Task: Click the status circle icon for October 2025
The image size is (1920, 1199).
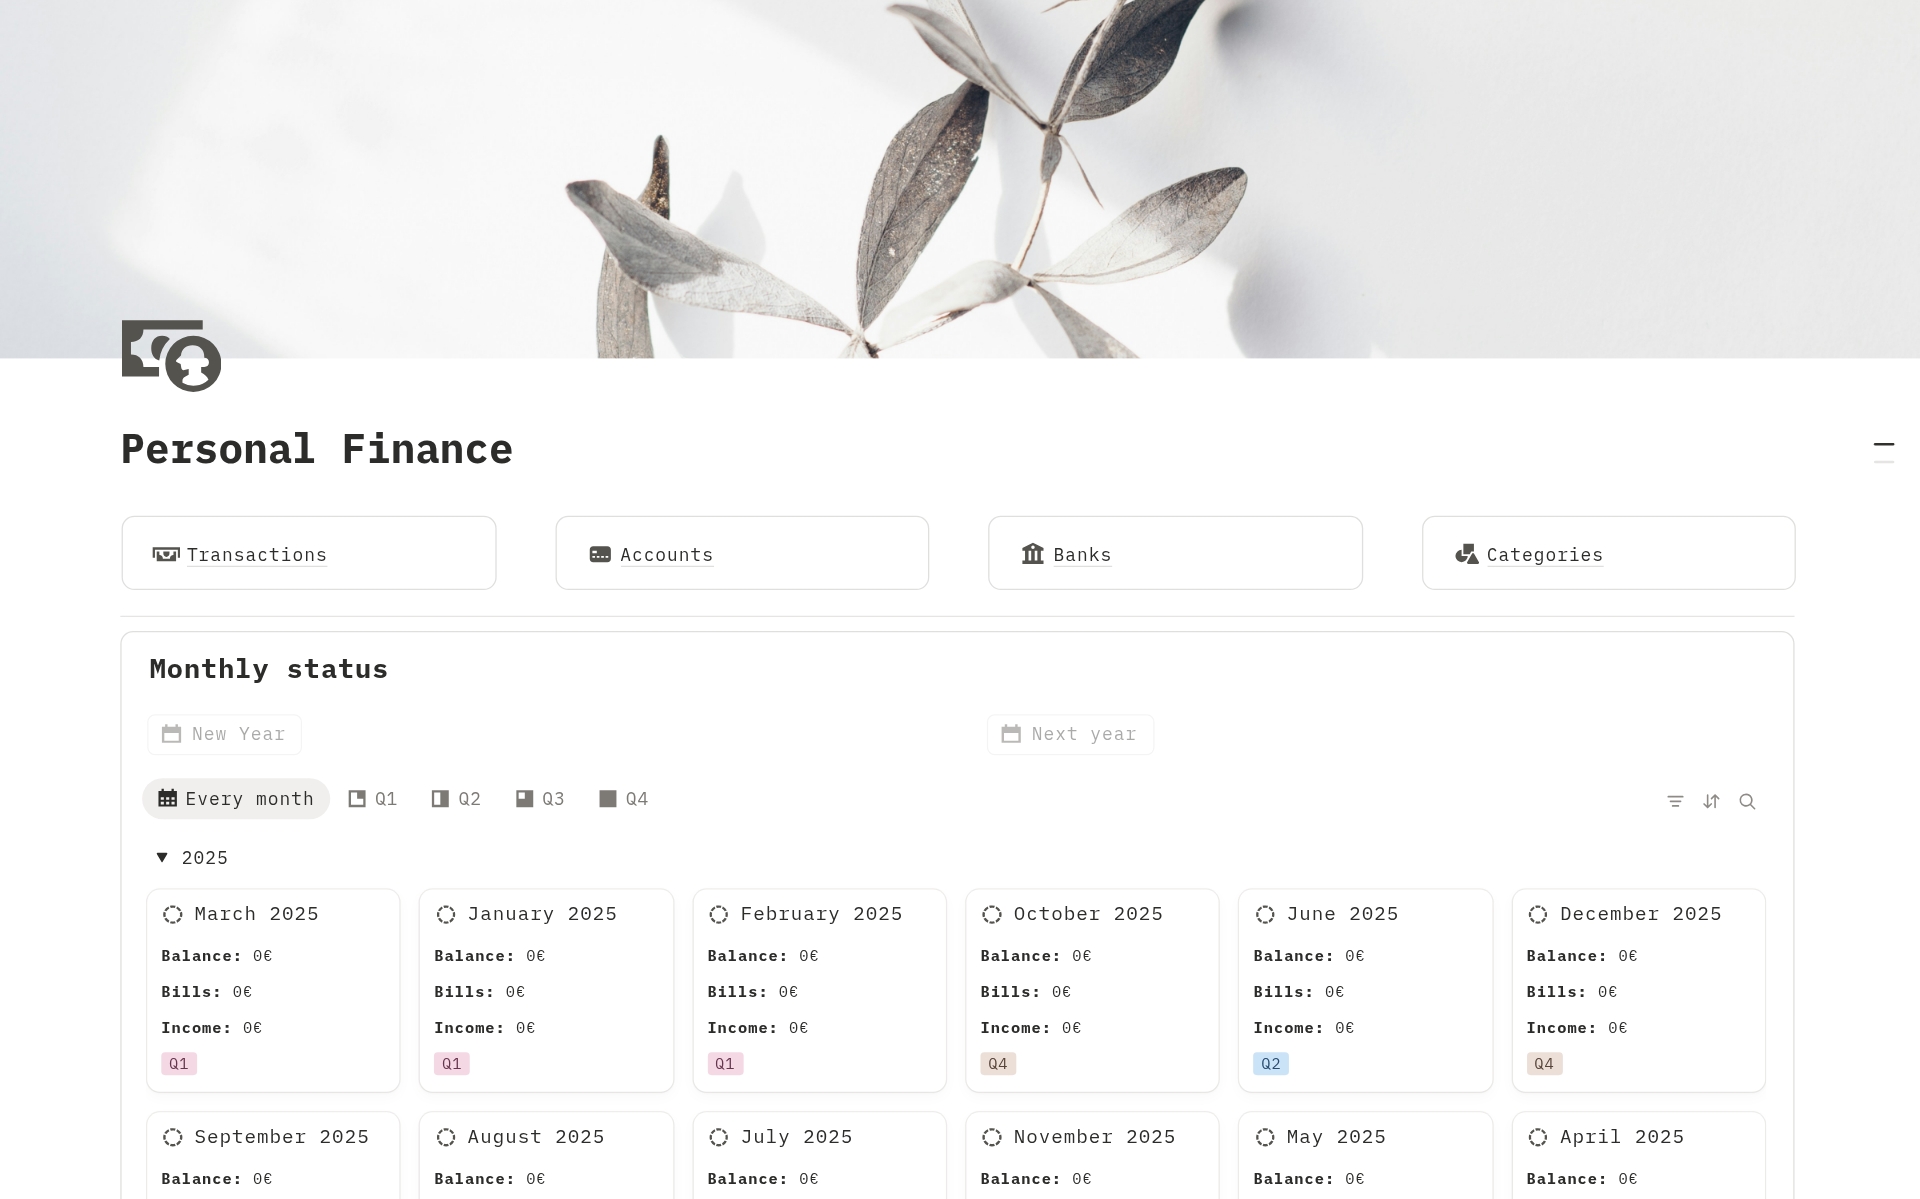Action: [992, 914]
